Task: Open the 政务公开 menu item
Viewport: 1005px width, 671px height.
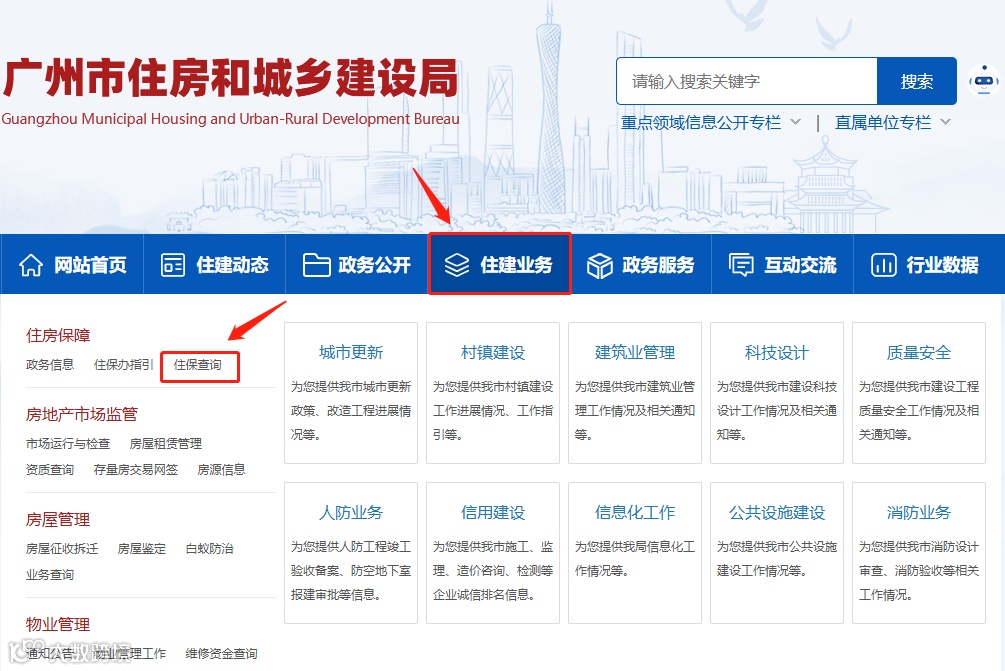Action: click(357, 264)
